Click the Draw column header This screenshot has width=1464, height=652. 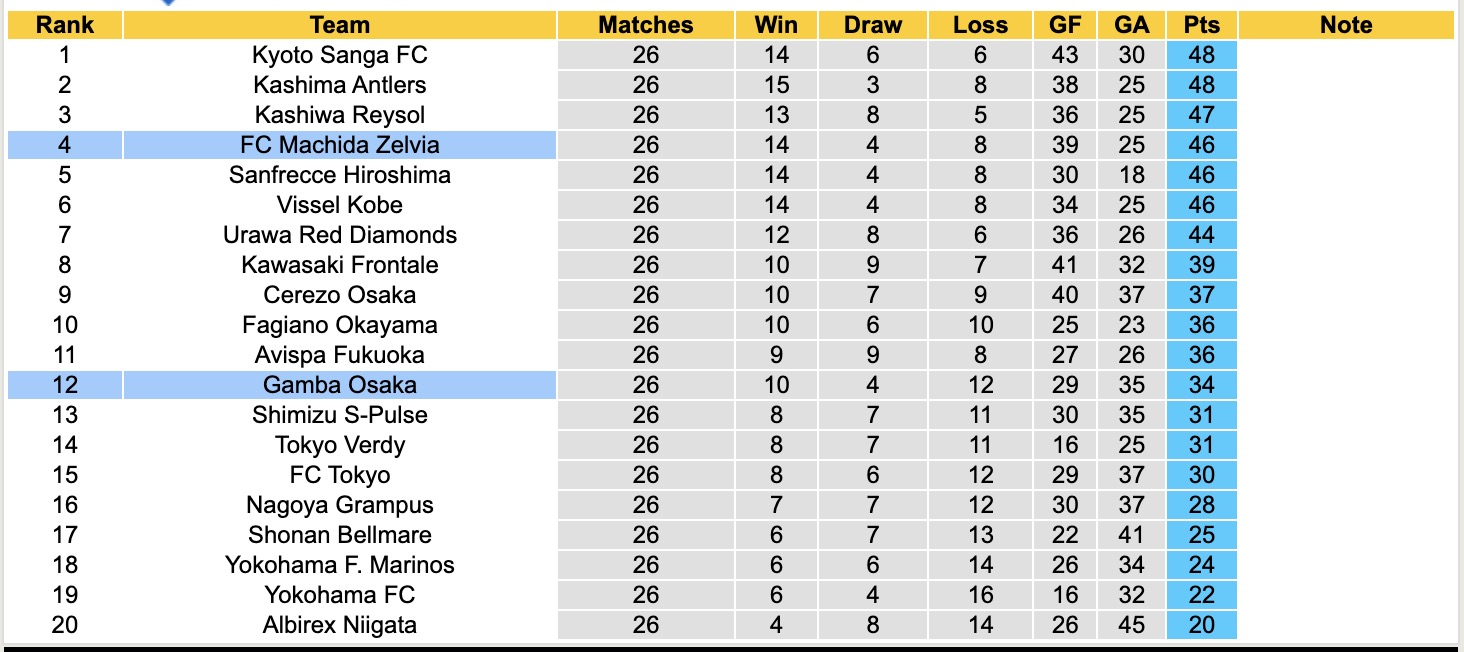point(872,25)
